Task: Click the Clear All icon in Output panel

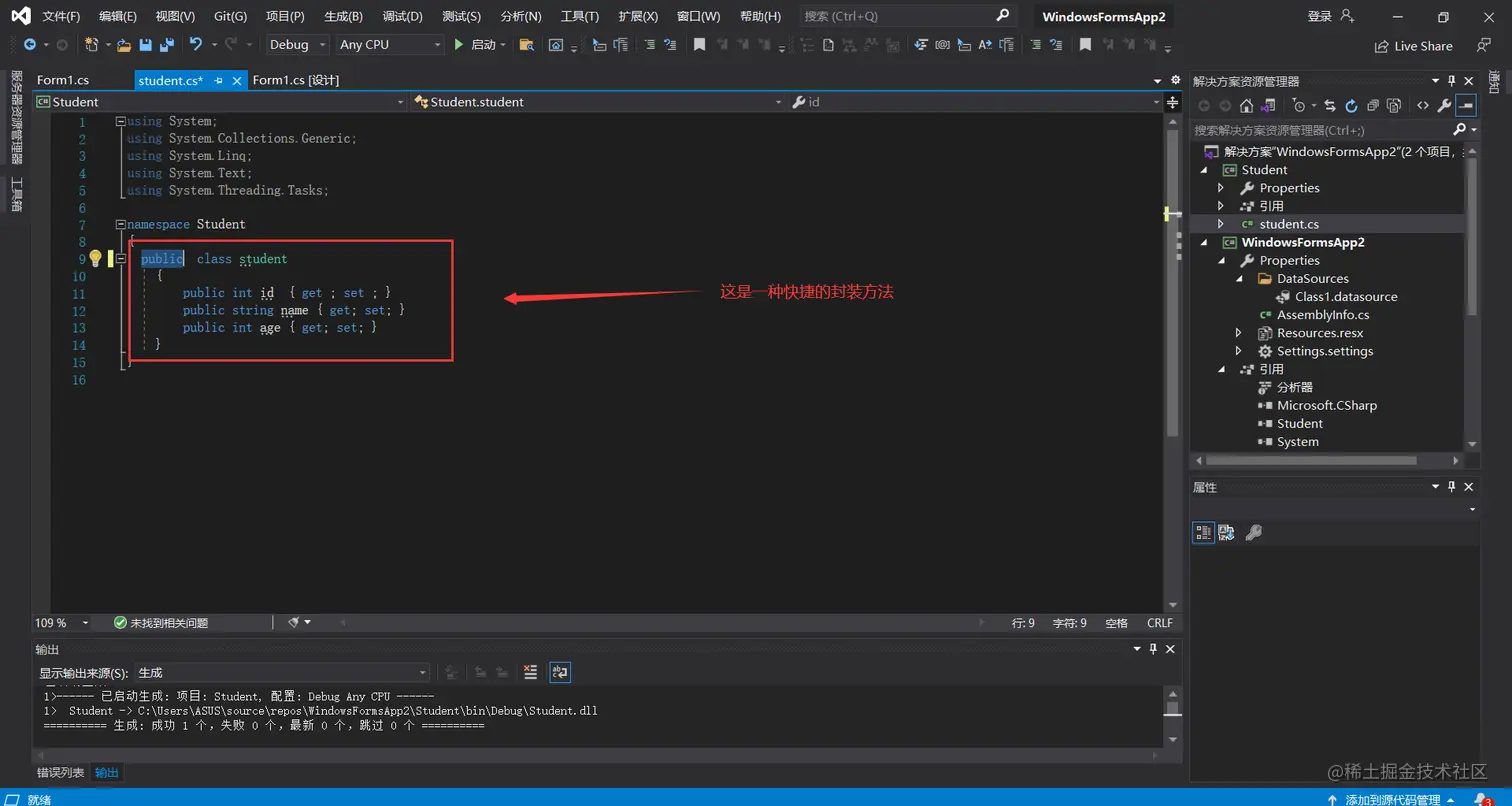Action: (530, 672)
